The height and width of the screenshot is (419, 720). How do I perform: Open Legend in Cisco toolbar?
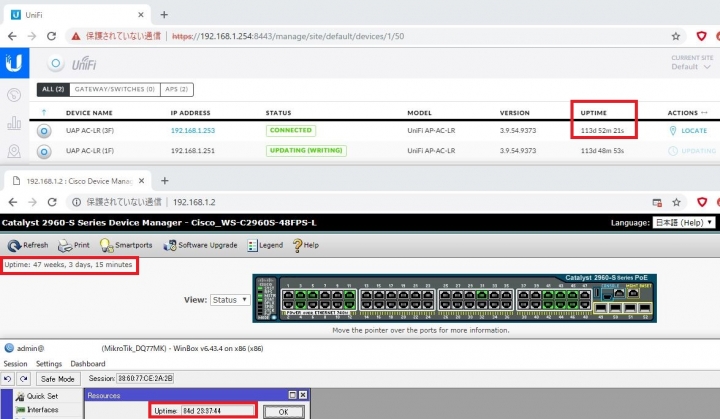coord(265,245)
